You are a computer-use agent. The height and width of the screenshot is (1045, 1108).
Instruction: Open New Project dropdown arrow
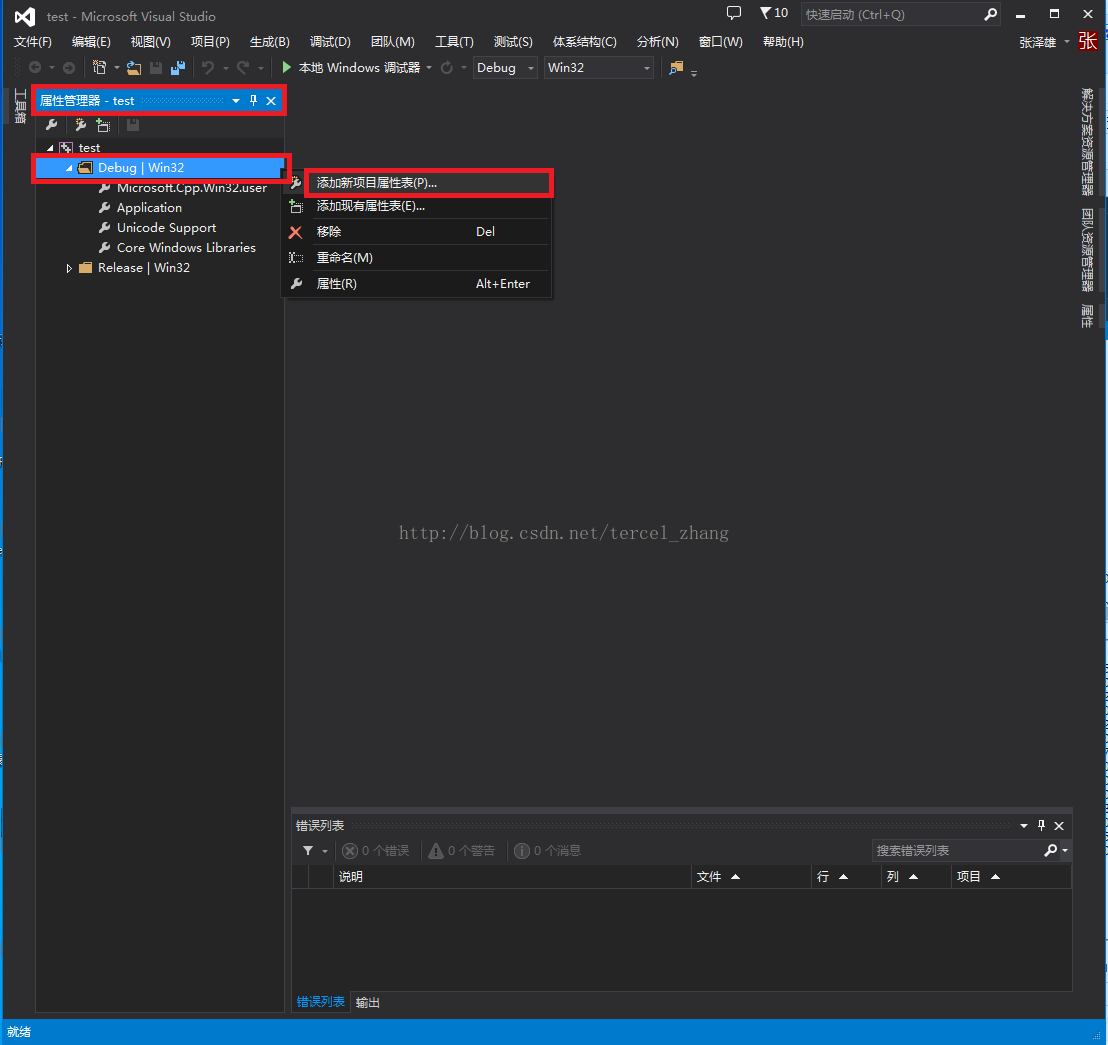tap(117, 68)
